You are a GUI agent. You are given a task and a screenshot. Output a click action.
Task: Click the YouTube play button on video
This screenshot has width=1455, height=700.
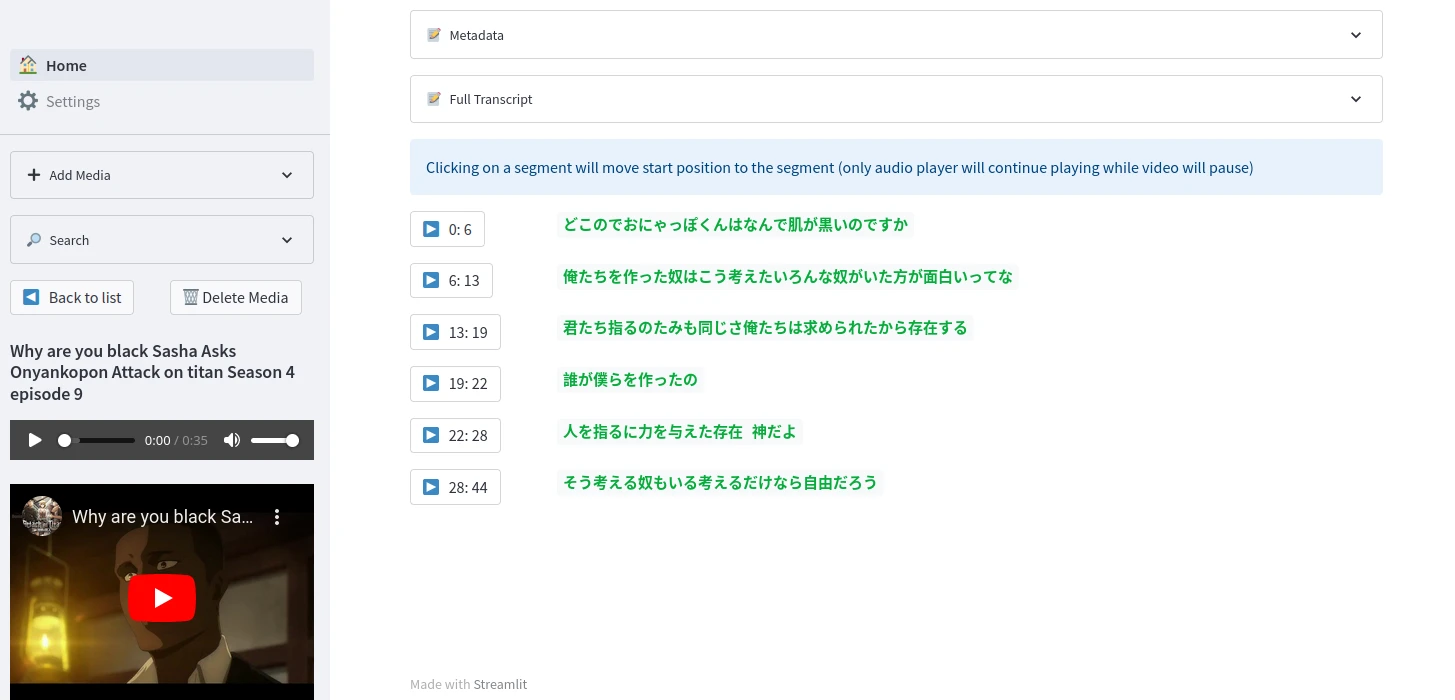[x=162, y=598]
